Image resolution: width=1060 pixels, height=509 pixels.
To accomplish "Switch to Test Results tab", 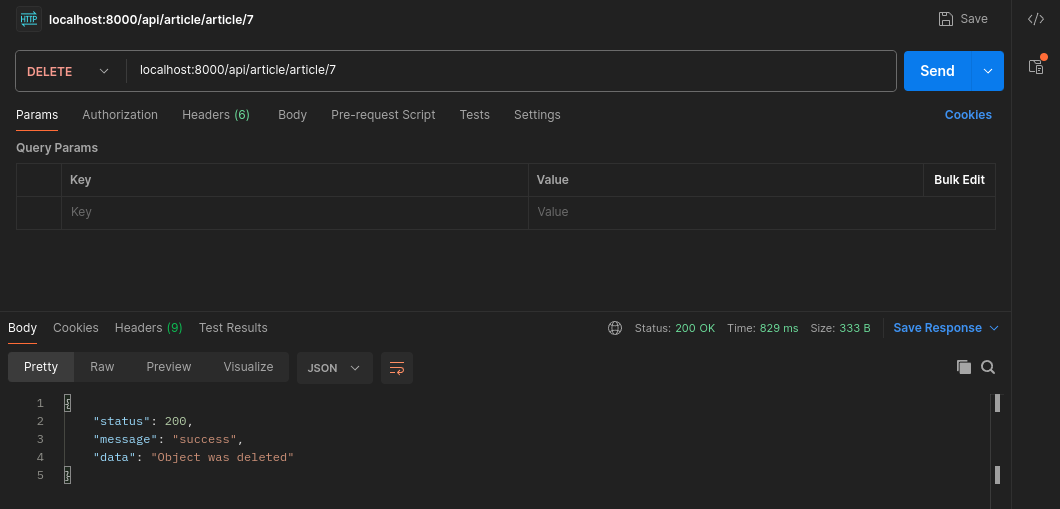I will pyautogui.click(x=233, y=328).
